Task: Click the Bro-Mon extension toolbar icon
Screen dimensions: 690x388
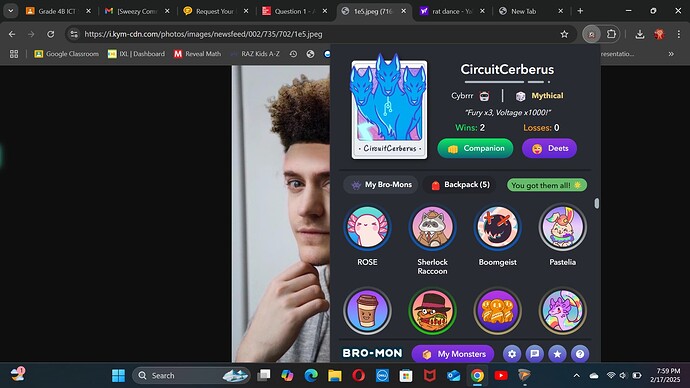Action: click(x=591, y=34)
